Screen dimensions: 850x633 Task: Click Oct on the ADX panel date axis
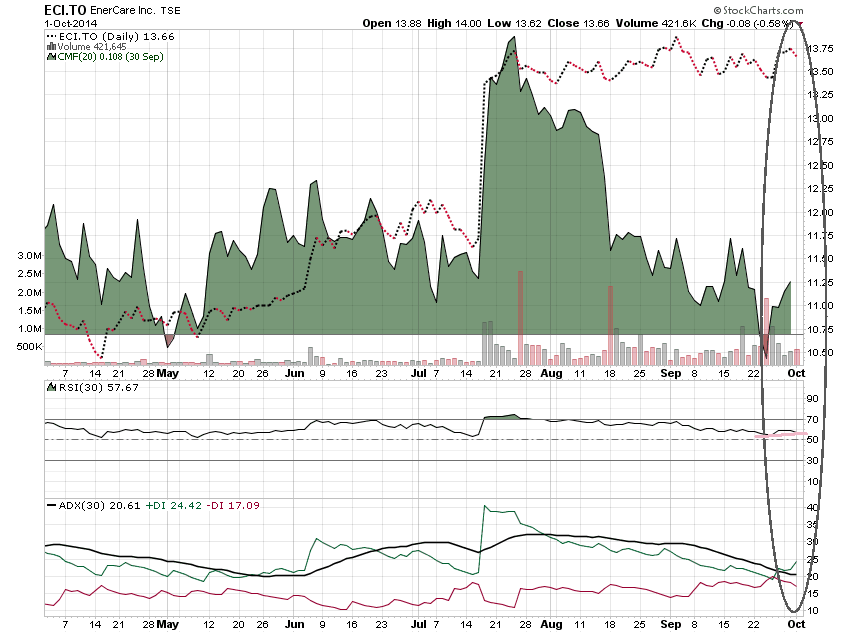tap(796, 624)
